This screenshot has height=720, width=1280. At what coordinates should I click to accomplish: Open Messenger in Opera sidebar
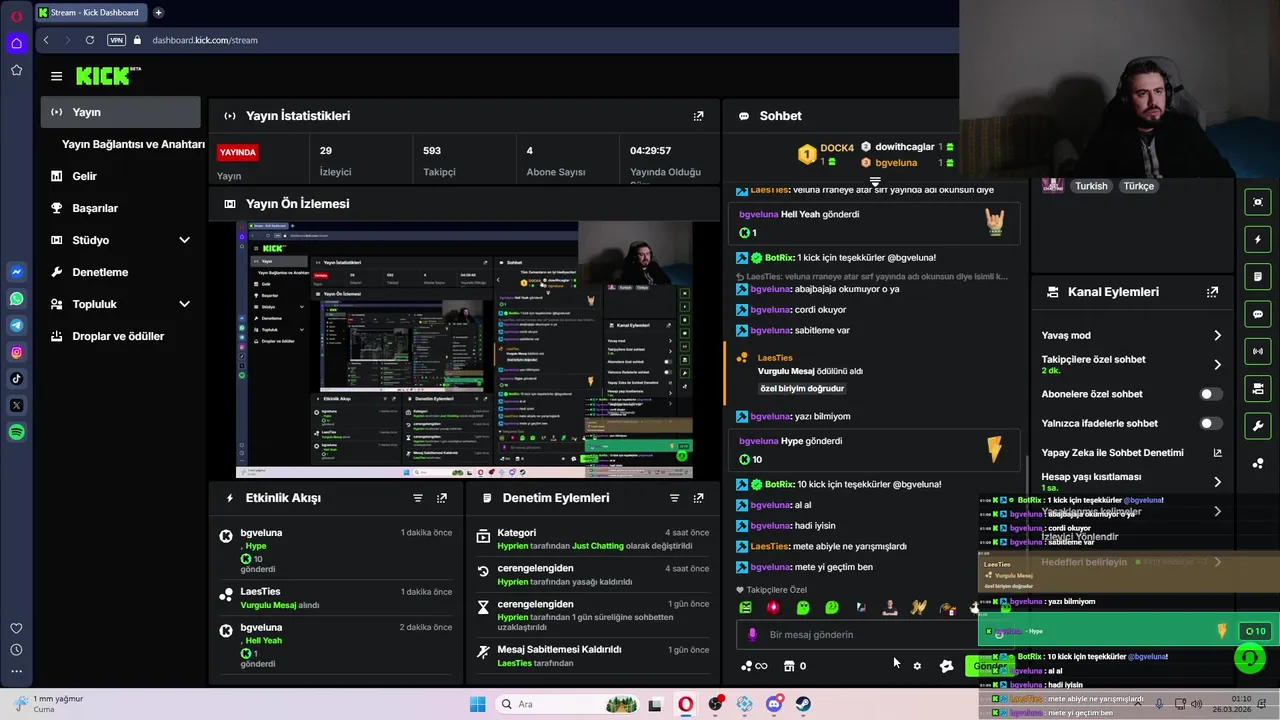16,272
